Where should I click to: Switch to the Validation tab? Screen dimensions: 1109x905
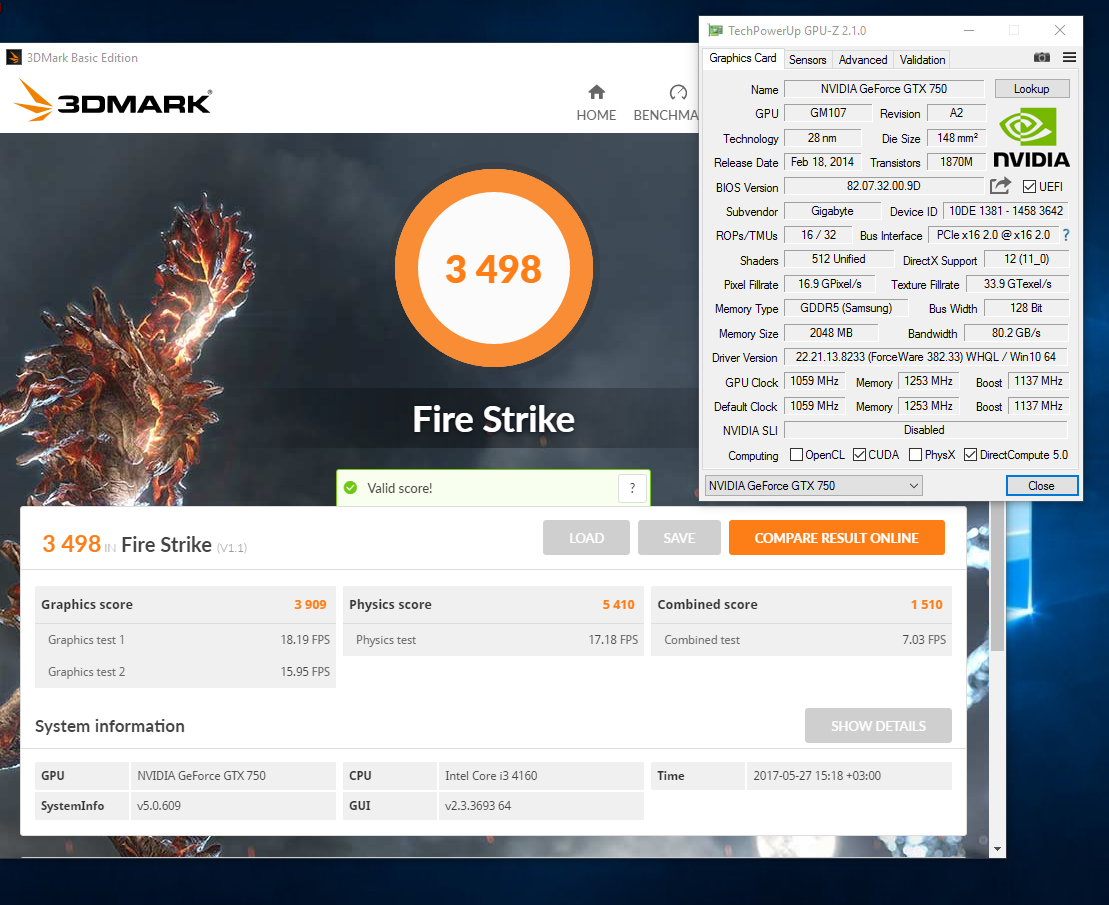[x=922, y=60]
